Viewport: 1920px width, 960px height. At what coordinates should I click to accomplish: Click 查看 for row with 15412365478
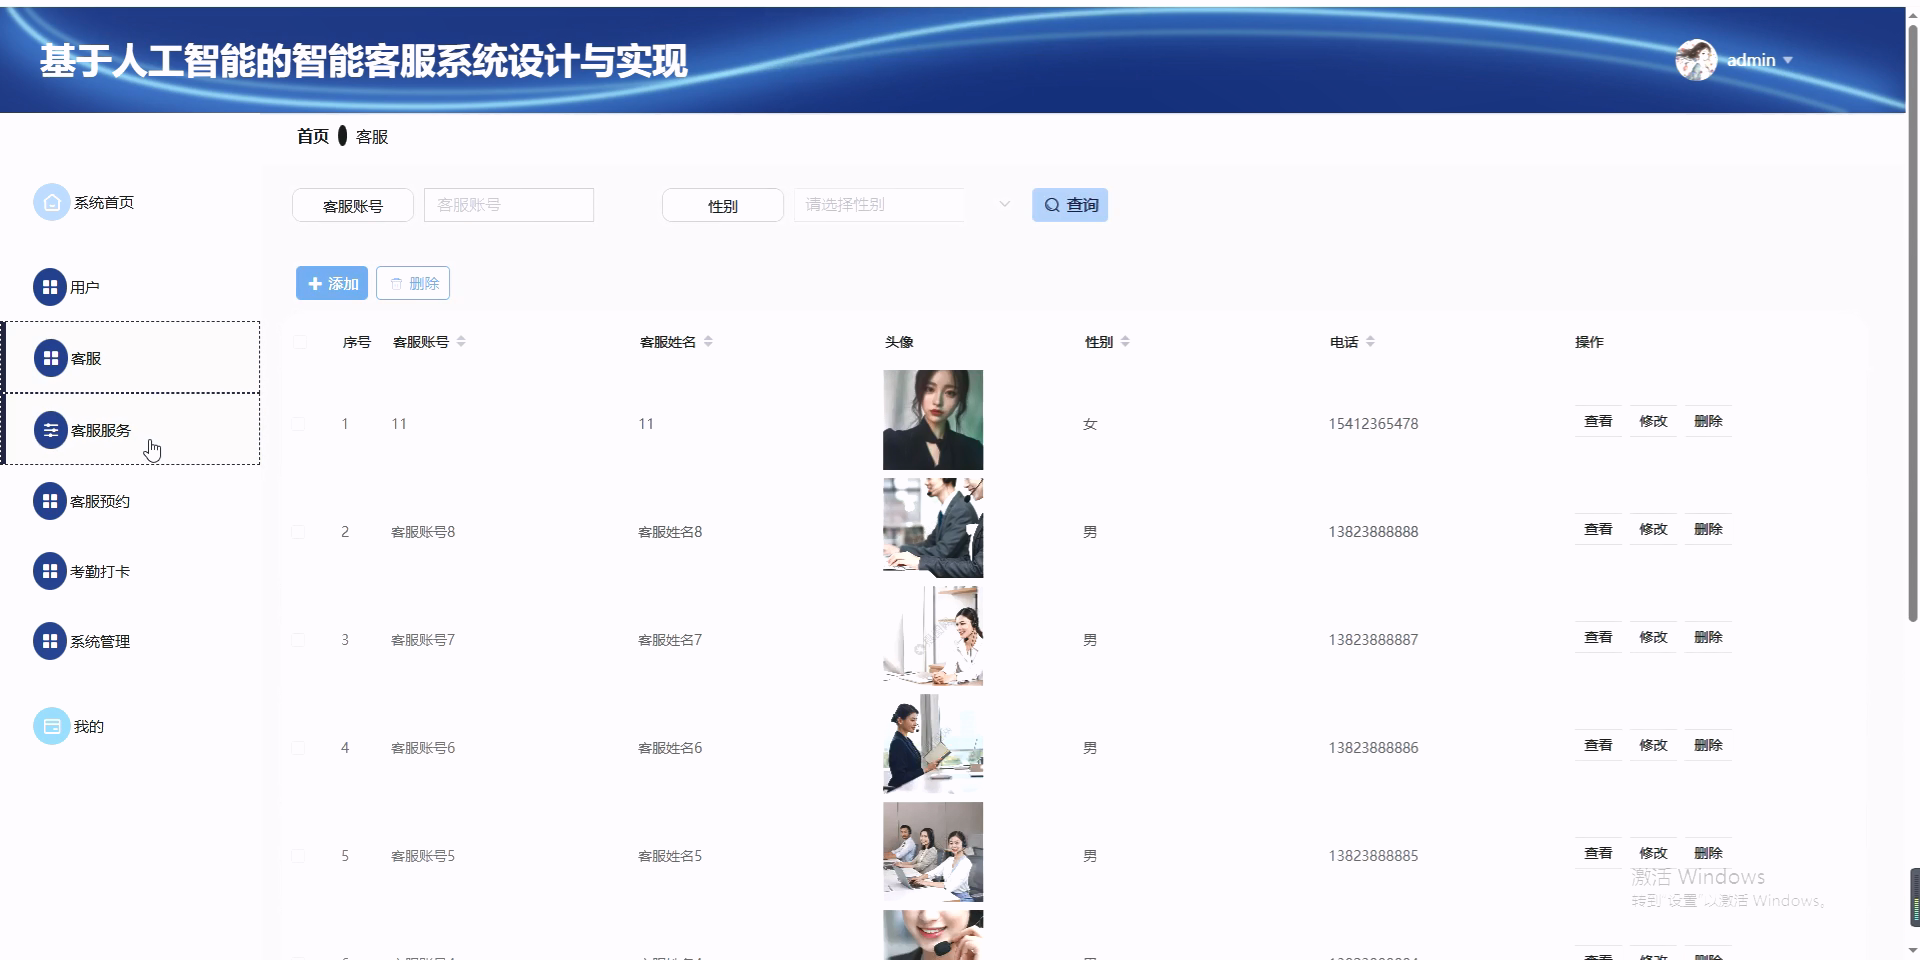click(1598, 422)
